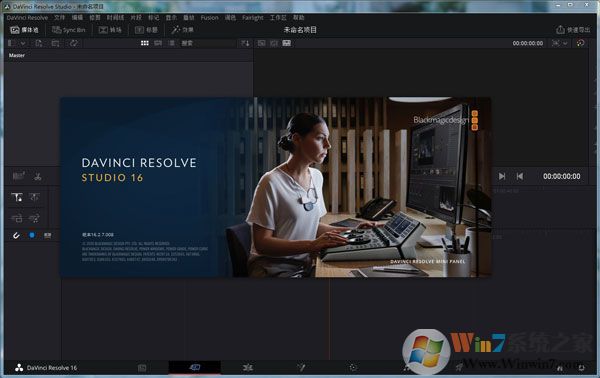Toggle timeline snapping magnet
600x378 pixels.
pos(16,235)
